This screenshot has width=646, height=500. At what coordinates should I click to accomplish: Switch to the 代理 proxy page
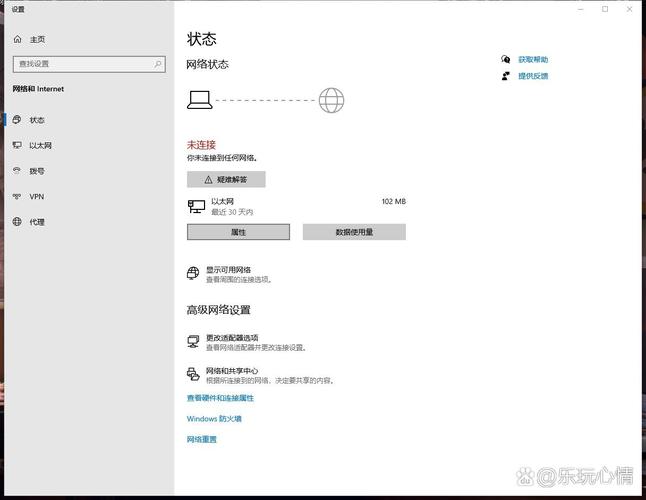click(x=89, y=222)
